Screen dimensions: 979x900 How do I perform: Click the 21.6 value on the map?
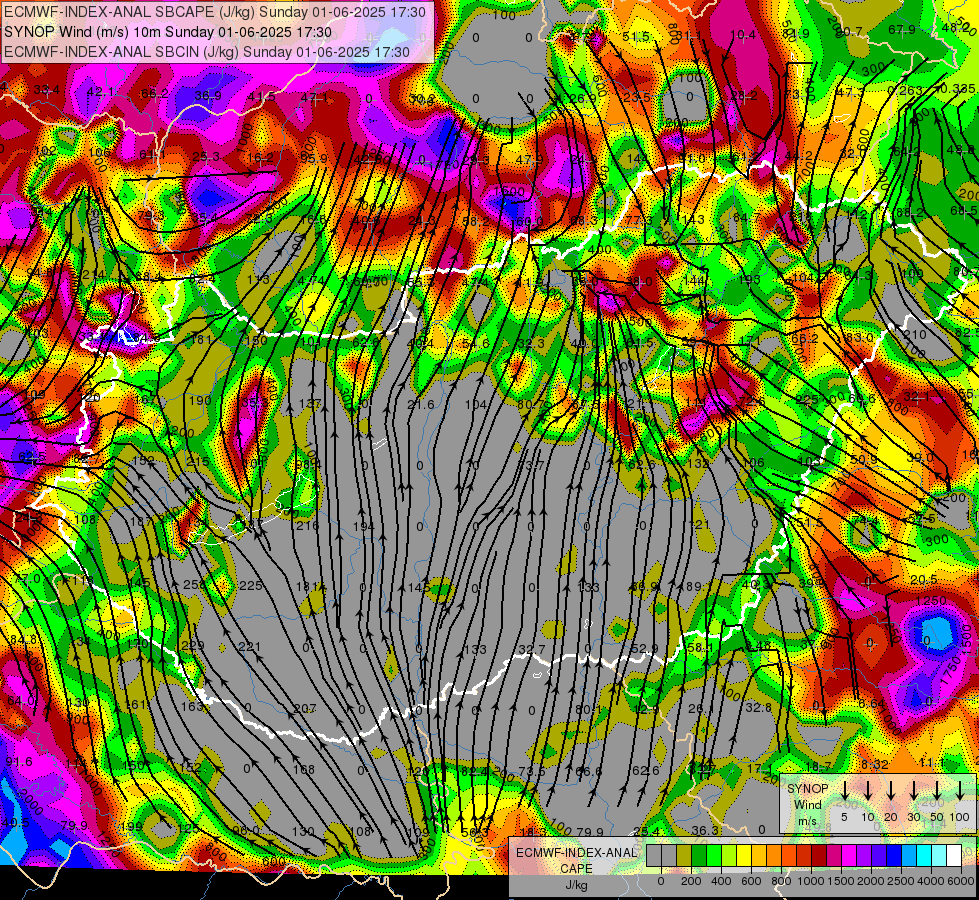pos(420,405)
